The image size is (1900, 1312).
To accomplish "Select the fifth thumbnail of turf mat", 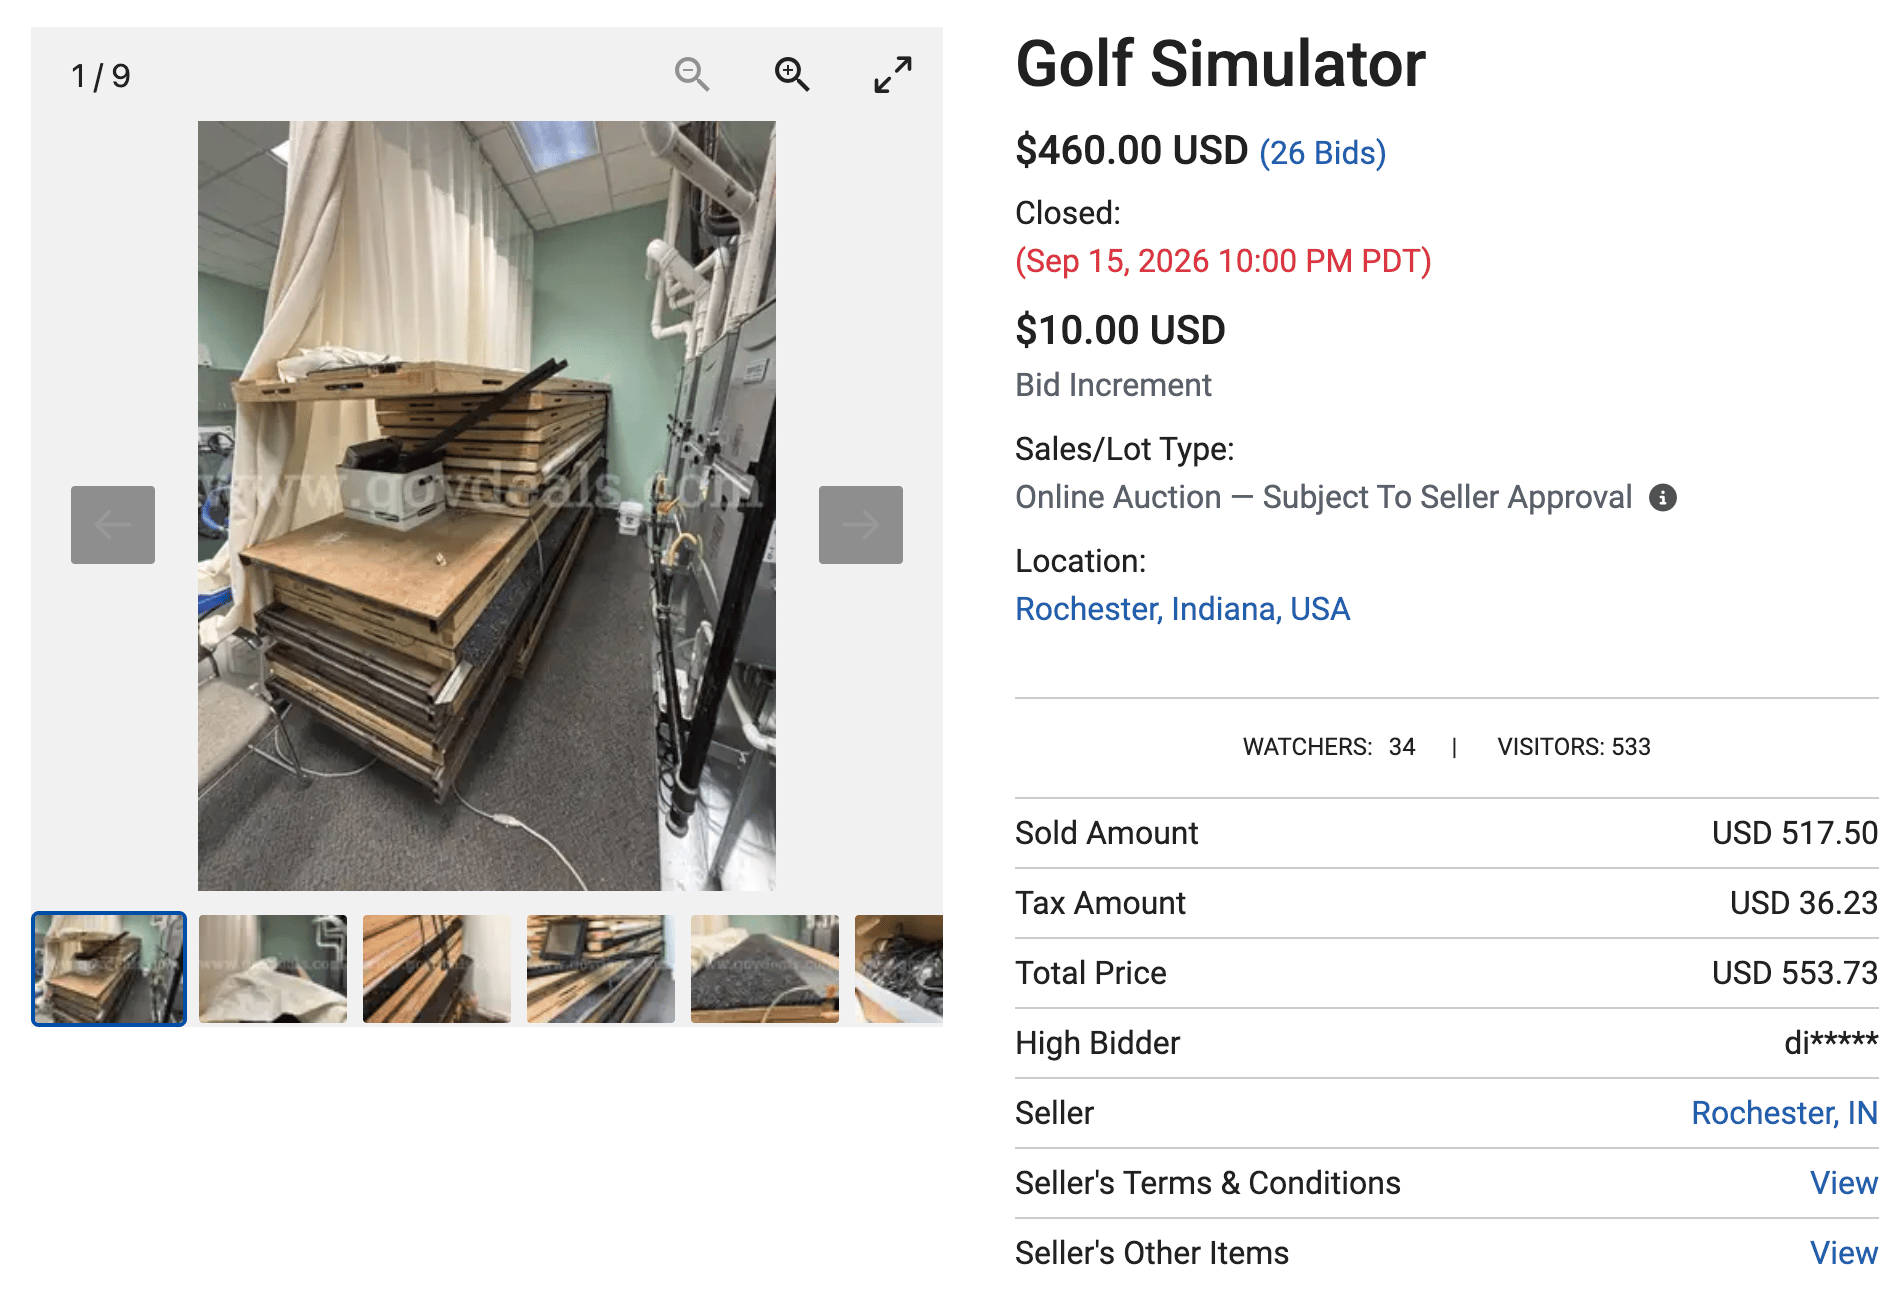I will coord(765,969).
